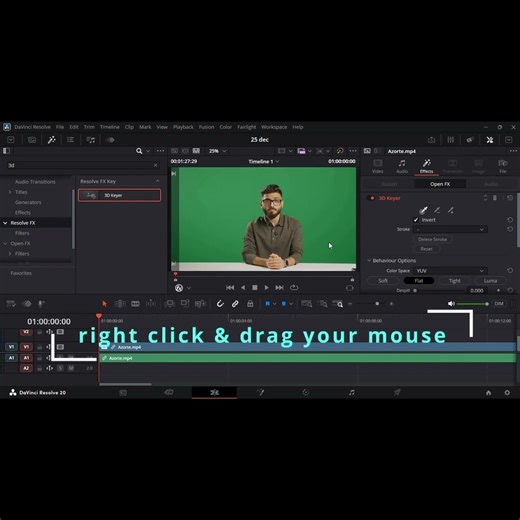Switch to the File inspector tab

click(x=503, y=166)
